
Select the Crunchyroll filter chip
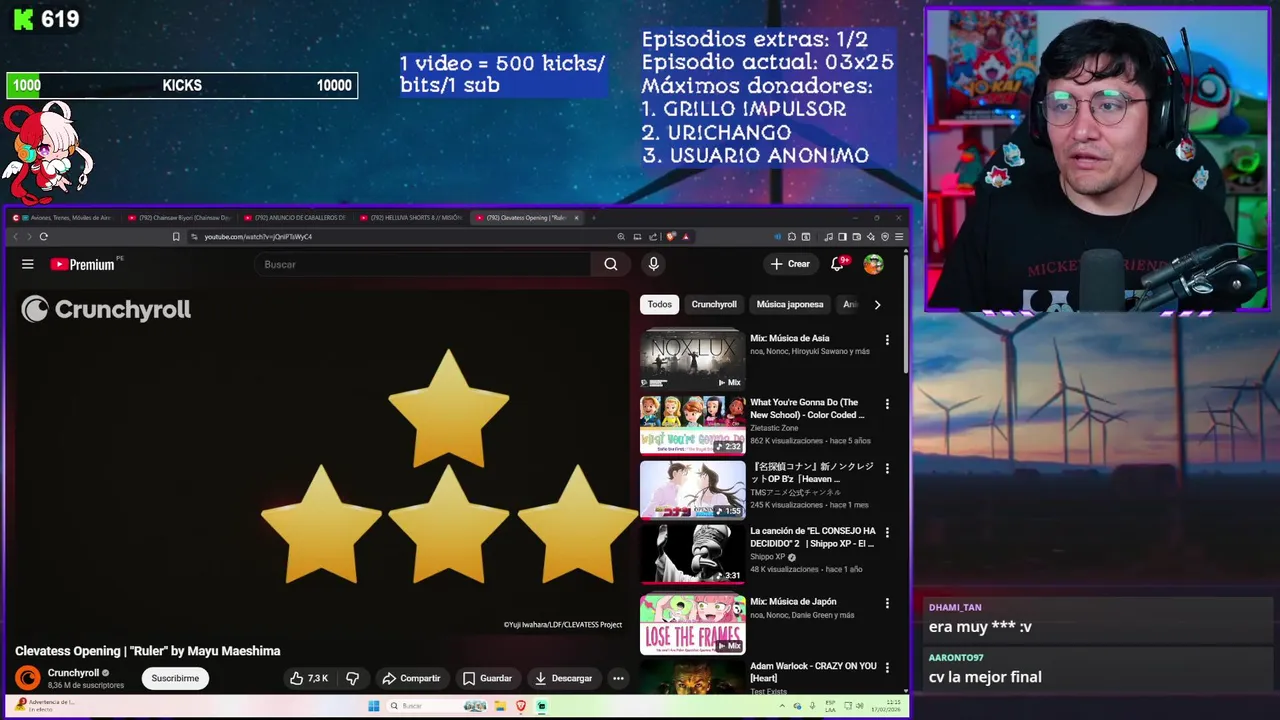[714, 304]
